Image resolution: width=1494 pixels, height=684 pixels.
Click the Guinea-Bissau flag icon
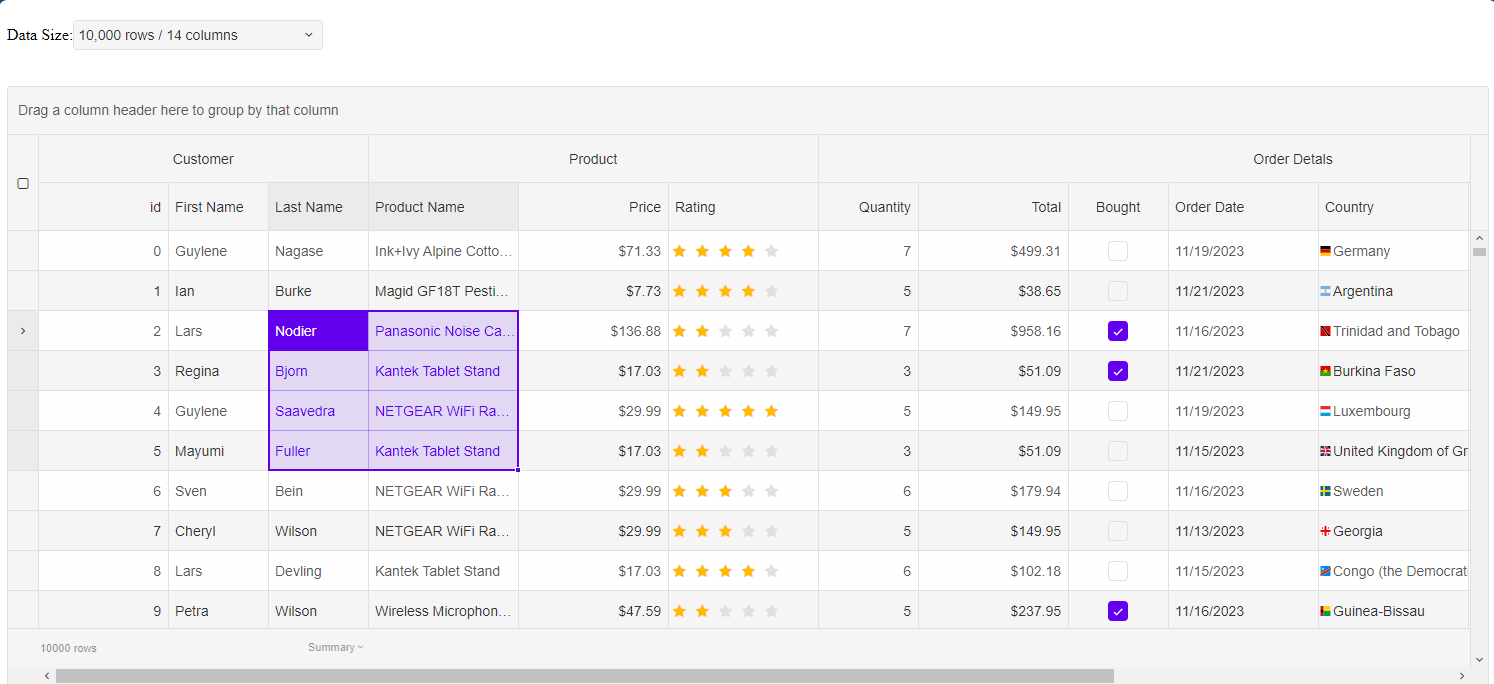(1325, 612)
